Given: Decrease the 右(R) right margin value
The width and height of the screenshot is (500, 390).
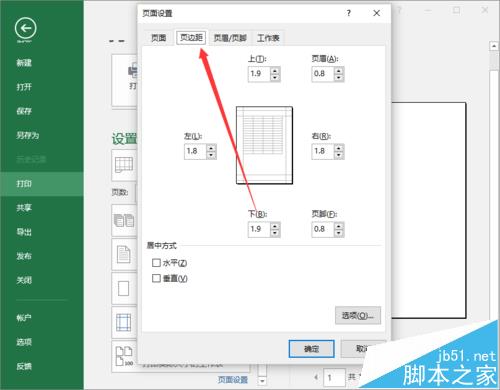Looking at the screenshot, I should point(339,155).
